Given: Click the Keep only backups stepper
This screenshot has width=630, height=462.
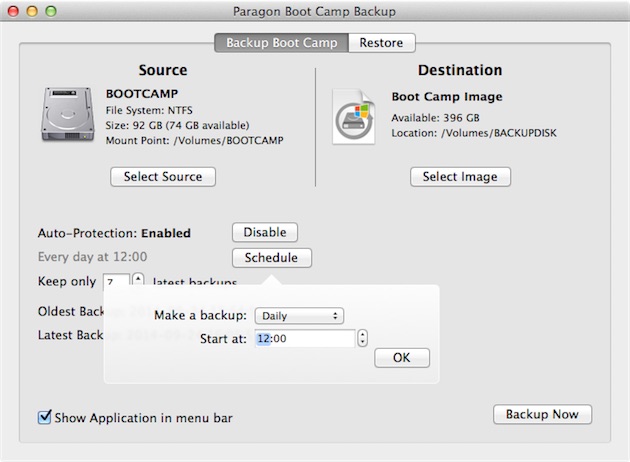Looking at the screenshot, I should [x=138, y=281].
